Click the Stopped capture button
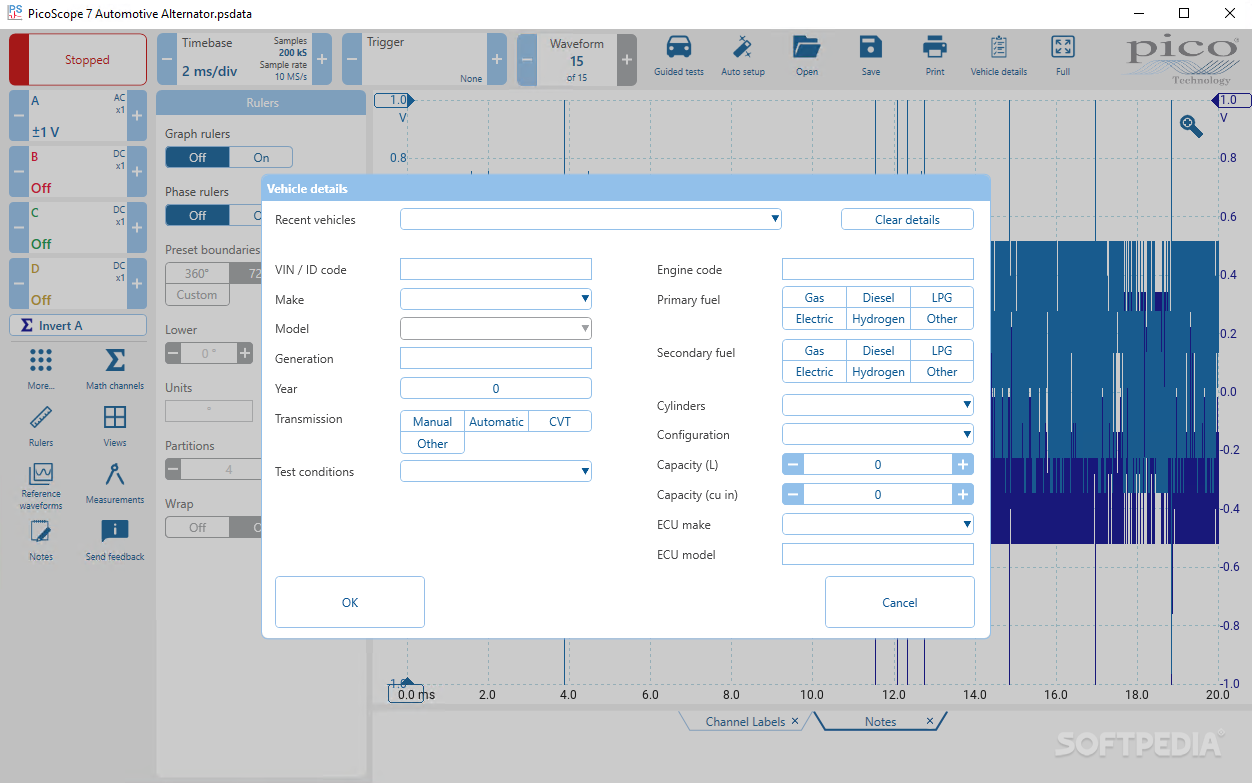The width and height of the screenshot is (1252, 783). point(78,59)
